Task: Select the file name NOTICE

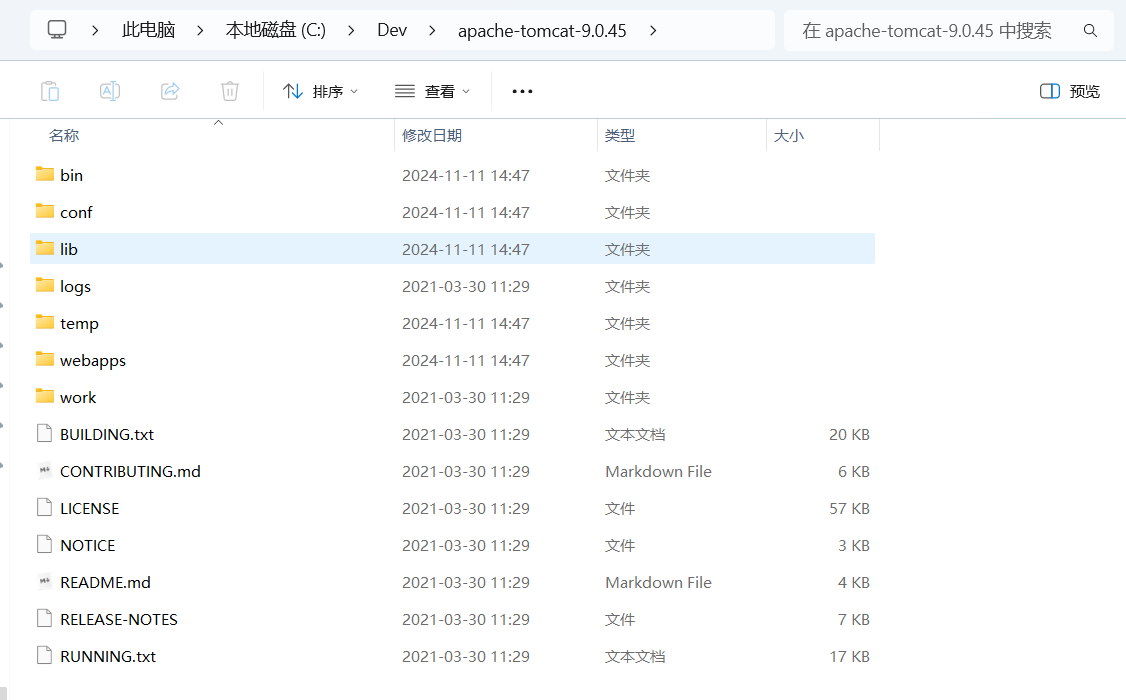Action: click(88, 546)
